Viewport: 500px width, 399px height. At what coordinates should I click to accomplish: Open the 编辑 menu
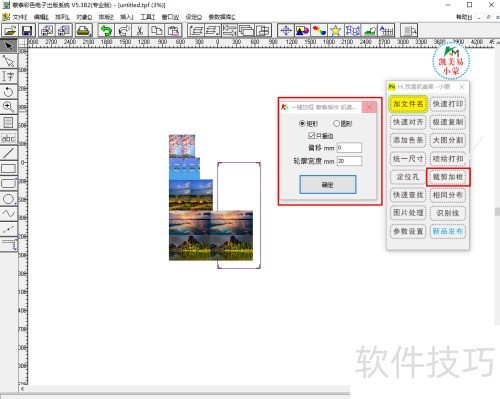click(x=41, y=17)
